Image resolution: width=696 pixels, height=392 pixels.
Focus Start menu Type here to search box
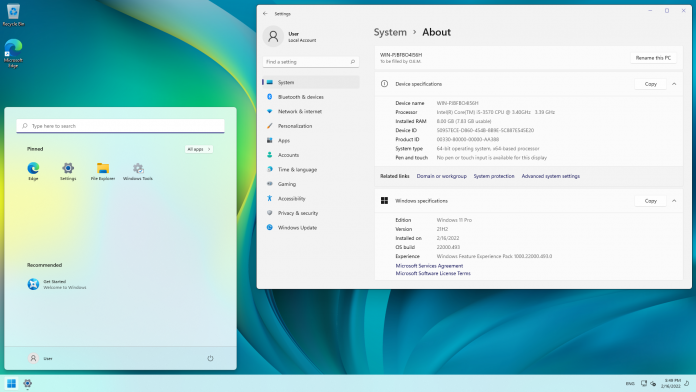[120, 126]
